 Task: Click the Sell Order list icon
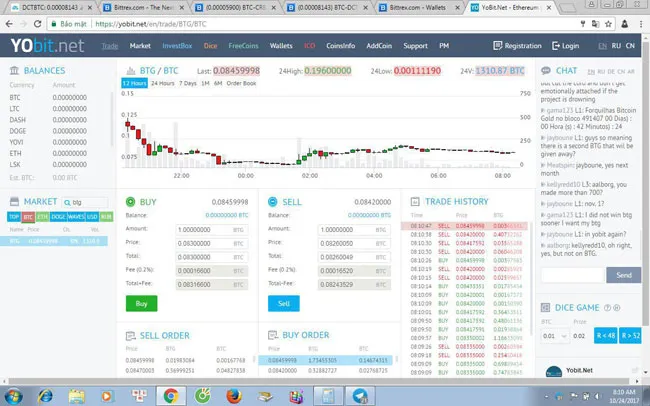[x=131, y=335]
